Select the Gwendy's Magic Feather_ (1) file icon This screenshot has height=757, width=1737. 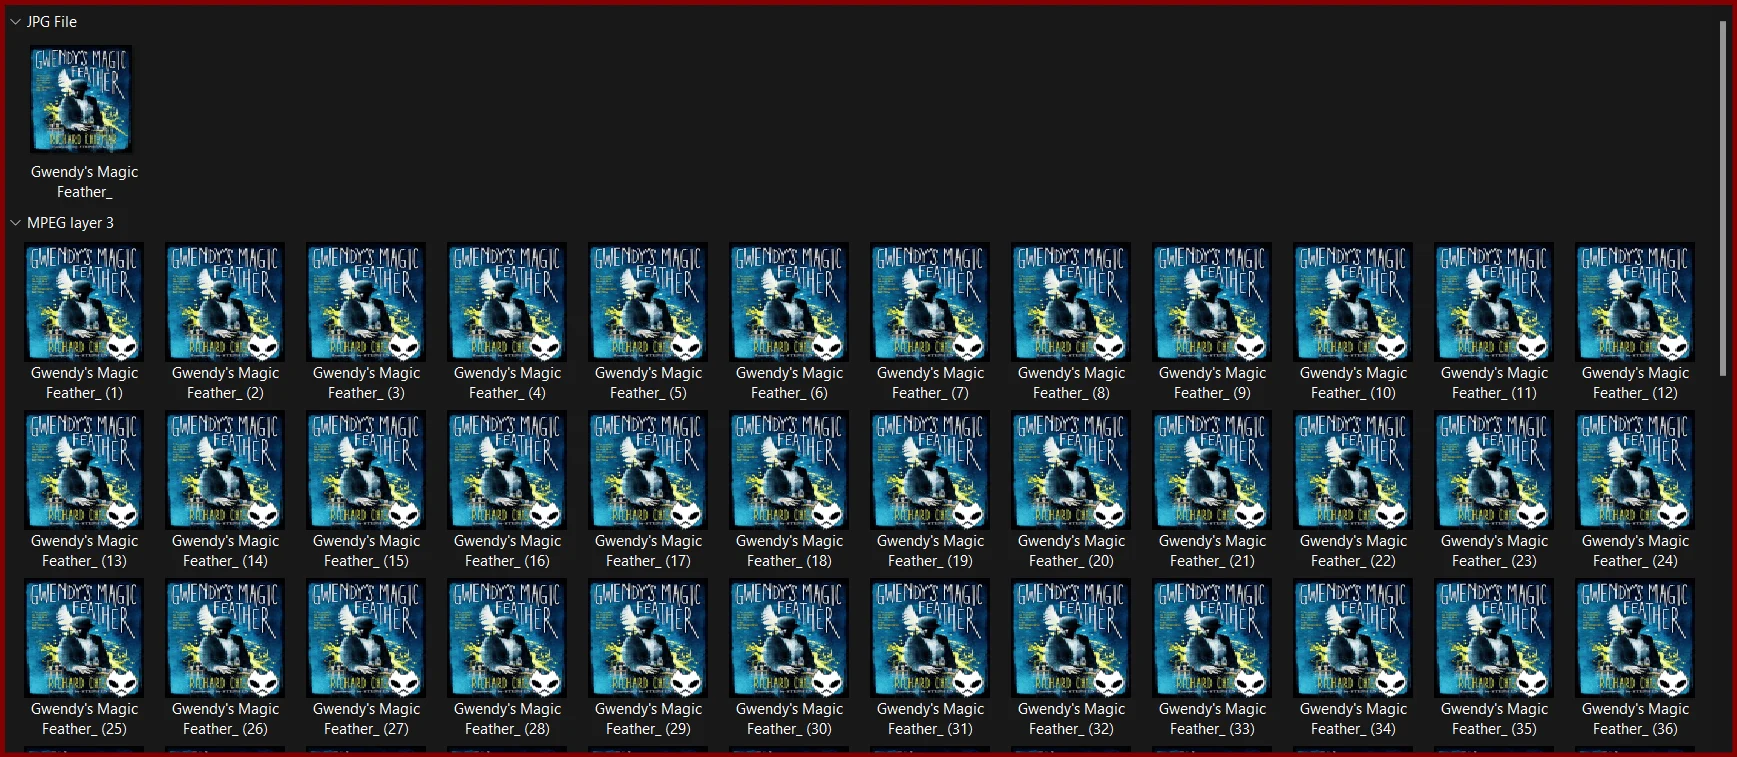pos(84,302)
